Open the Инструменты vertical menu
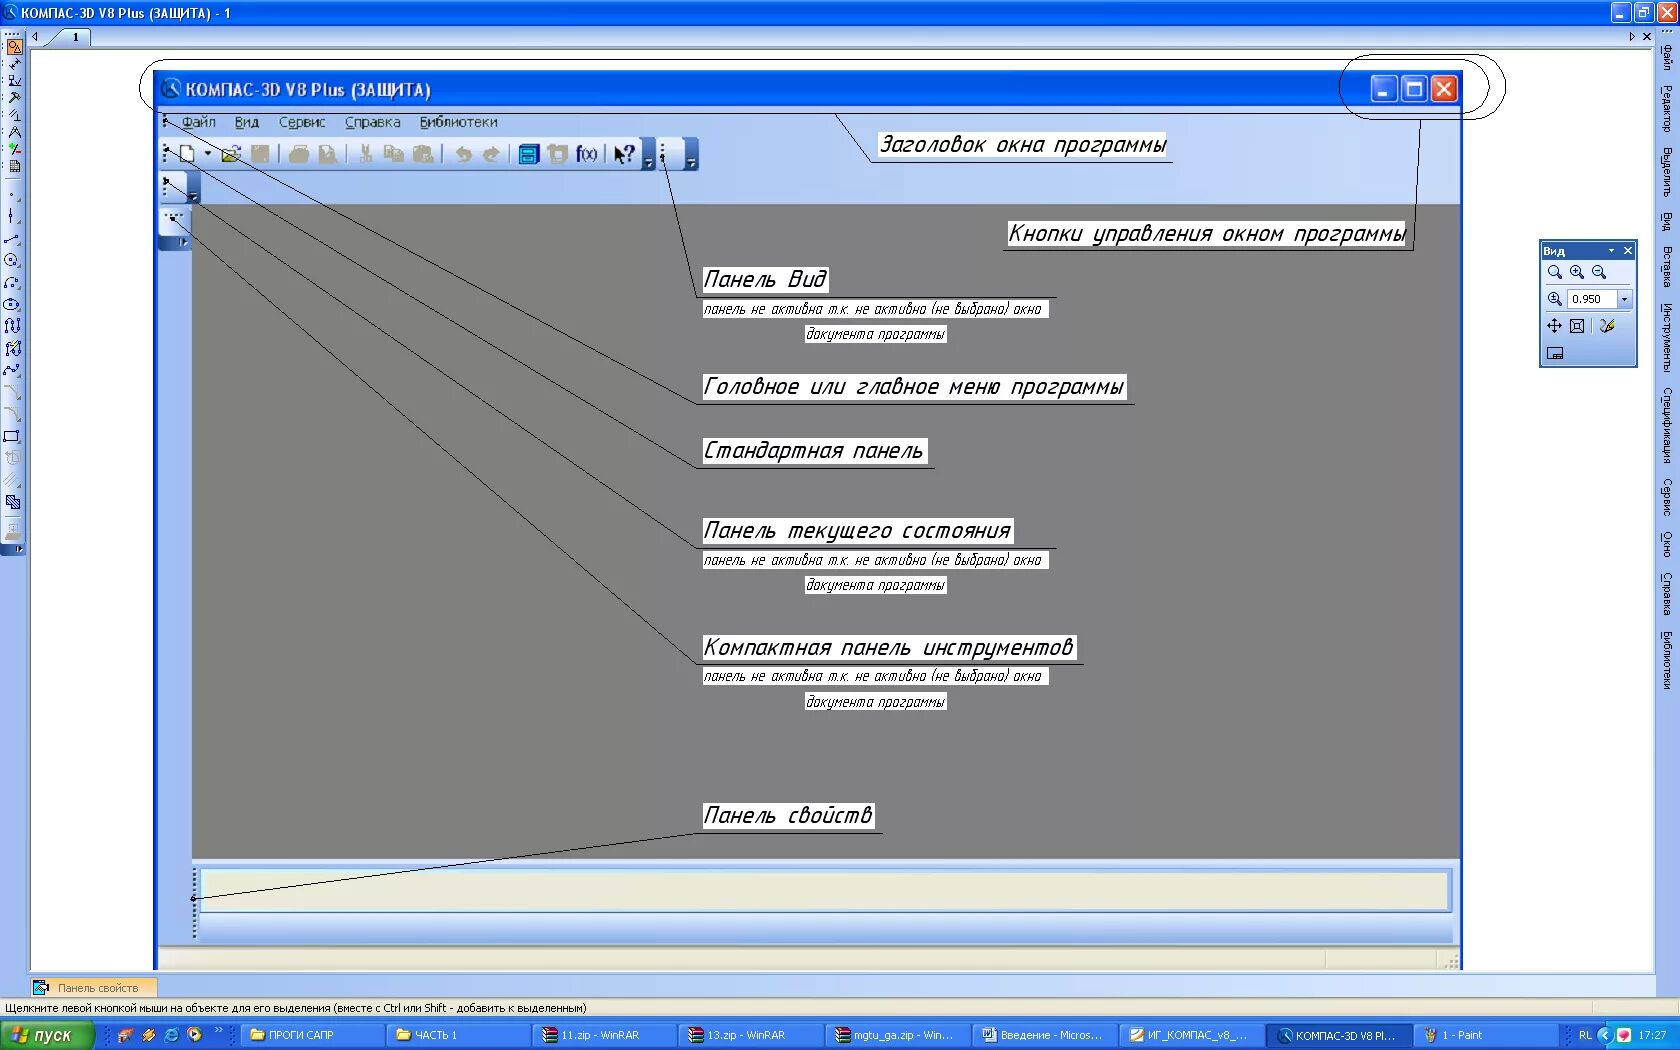This screenshot has height=1050, width=1680. coord(1667,338)
